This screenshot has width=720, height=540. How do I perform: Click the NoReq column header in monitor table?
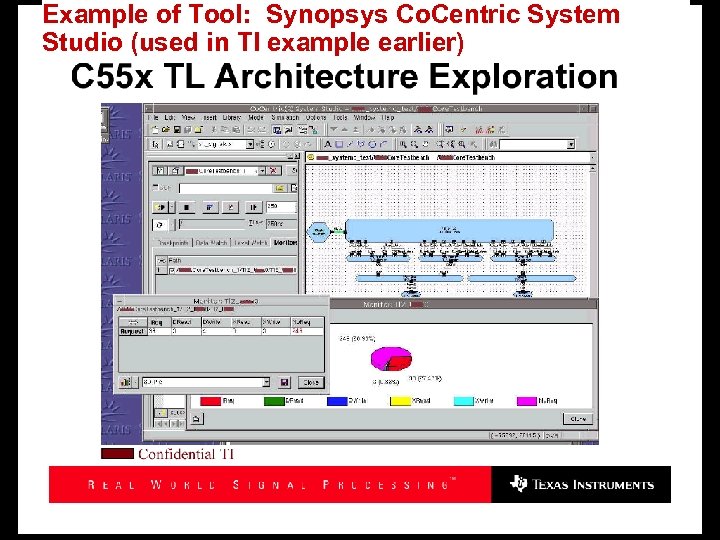pos(307,322)
